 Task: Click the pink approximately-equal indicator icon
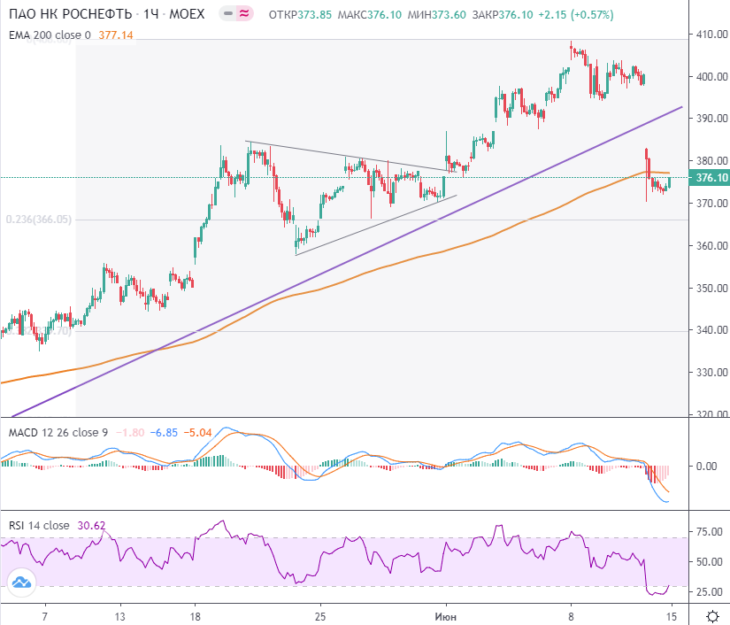click(x=244, y=14)
